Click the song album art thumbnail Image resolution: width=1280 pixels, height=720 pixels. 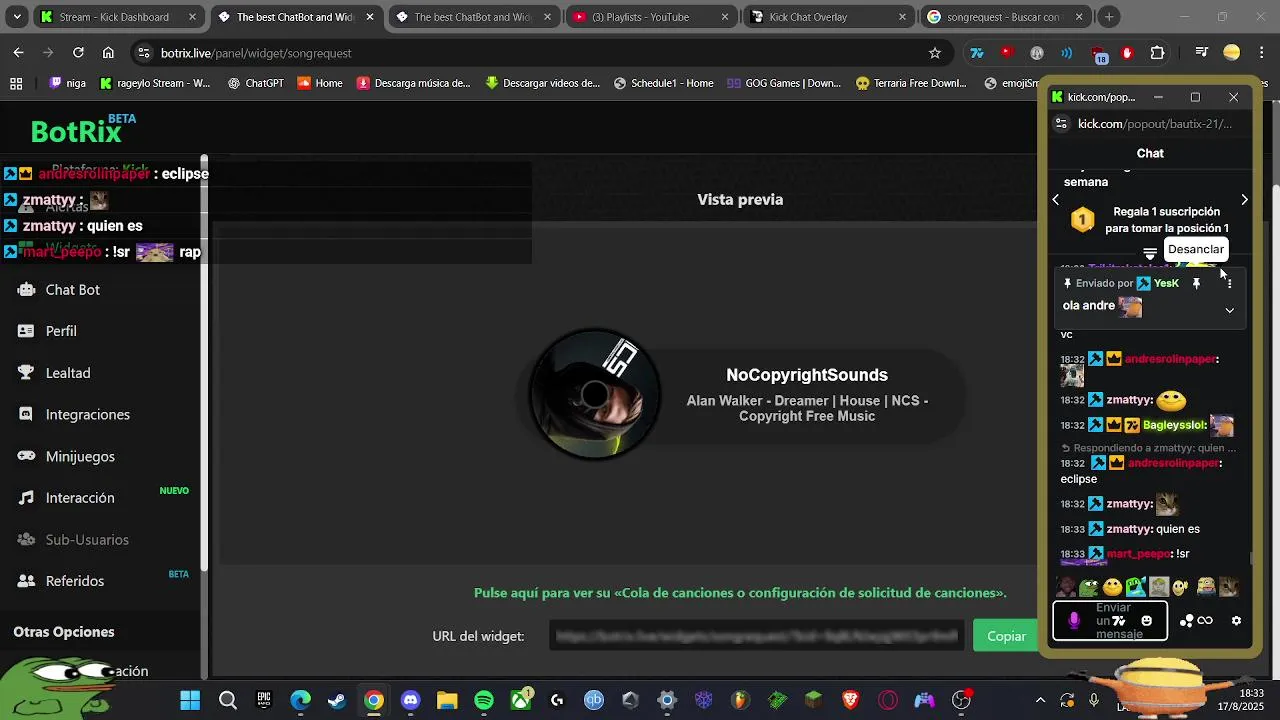(x=594, y=394)
